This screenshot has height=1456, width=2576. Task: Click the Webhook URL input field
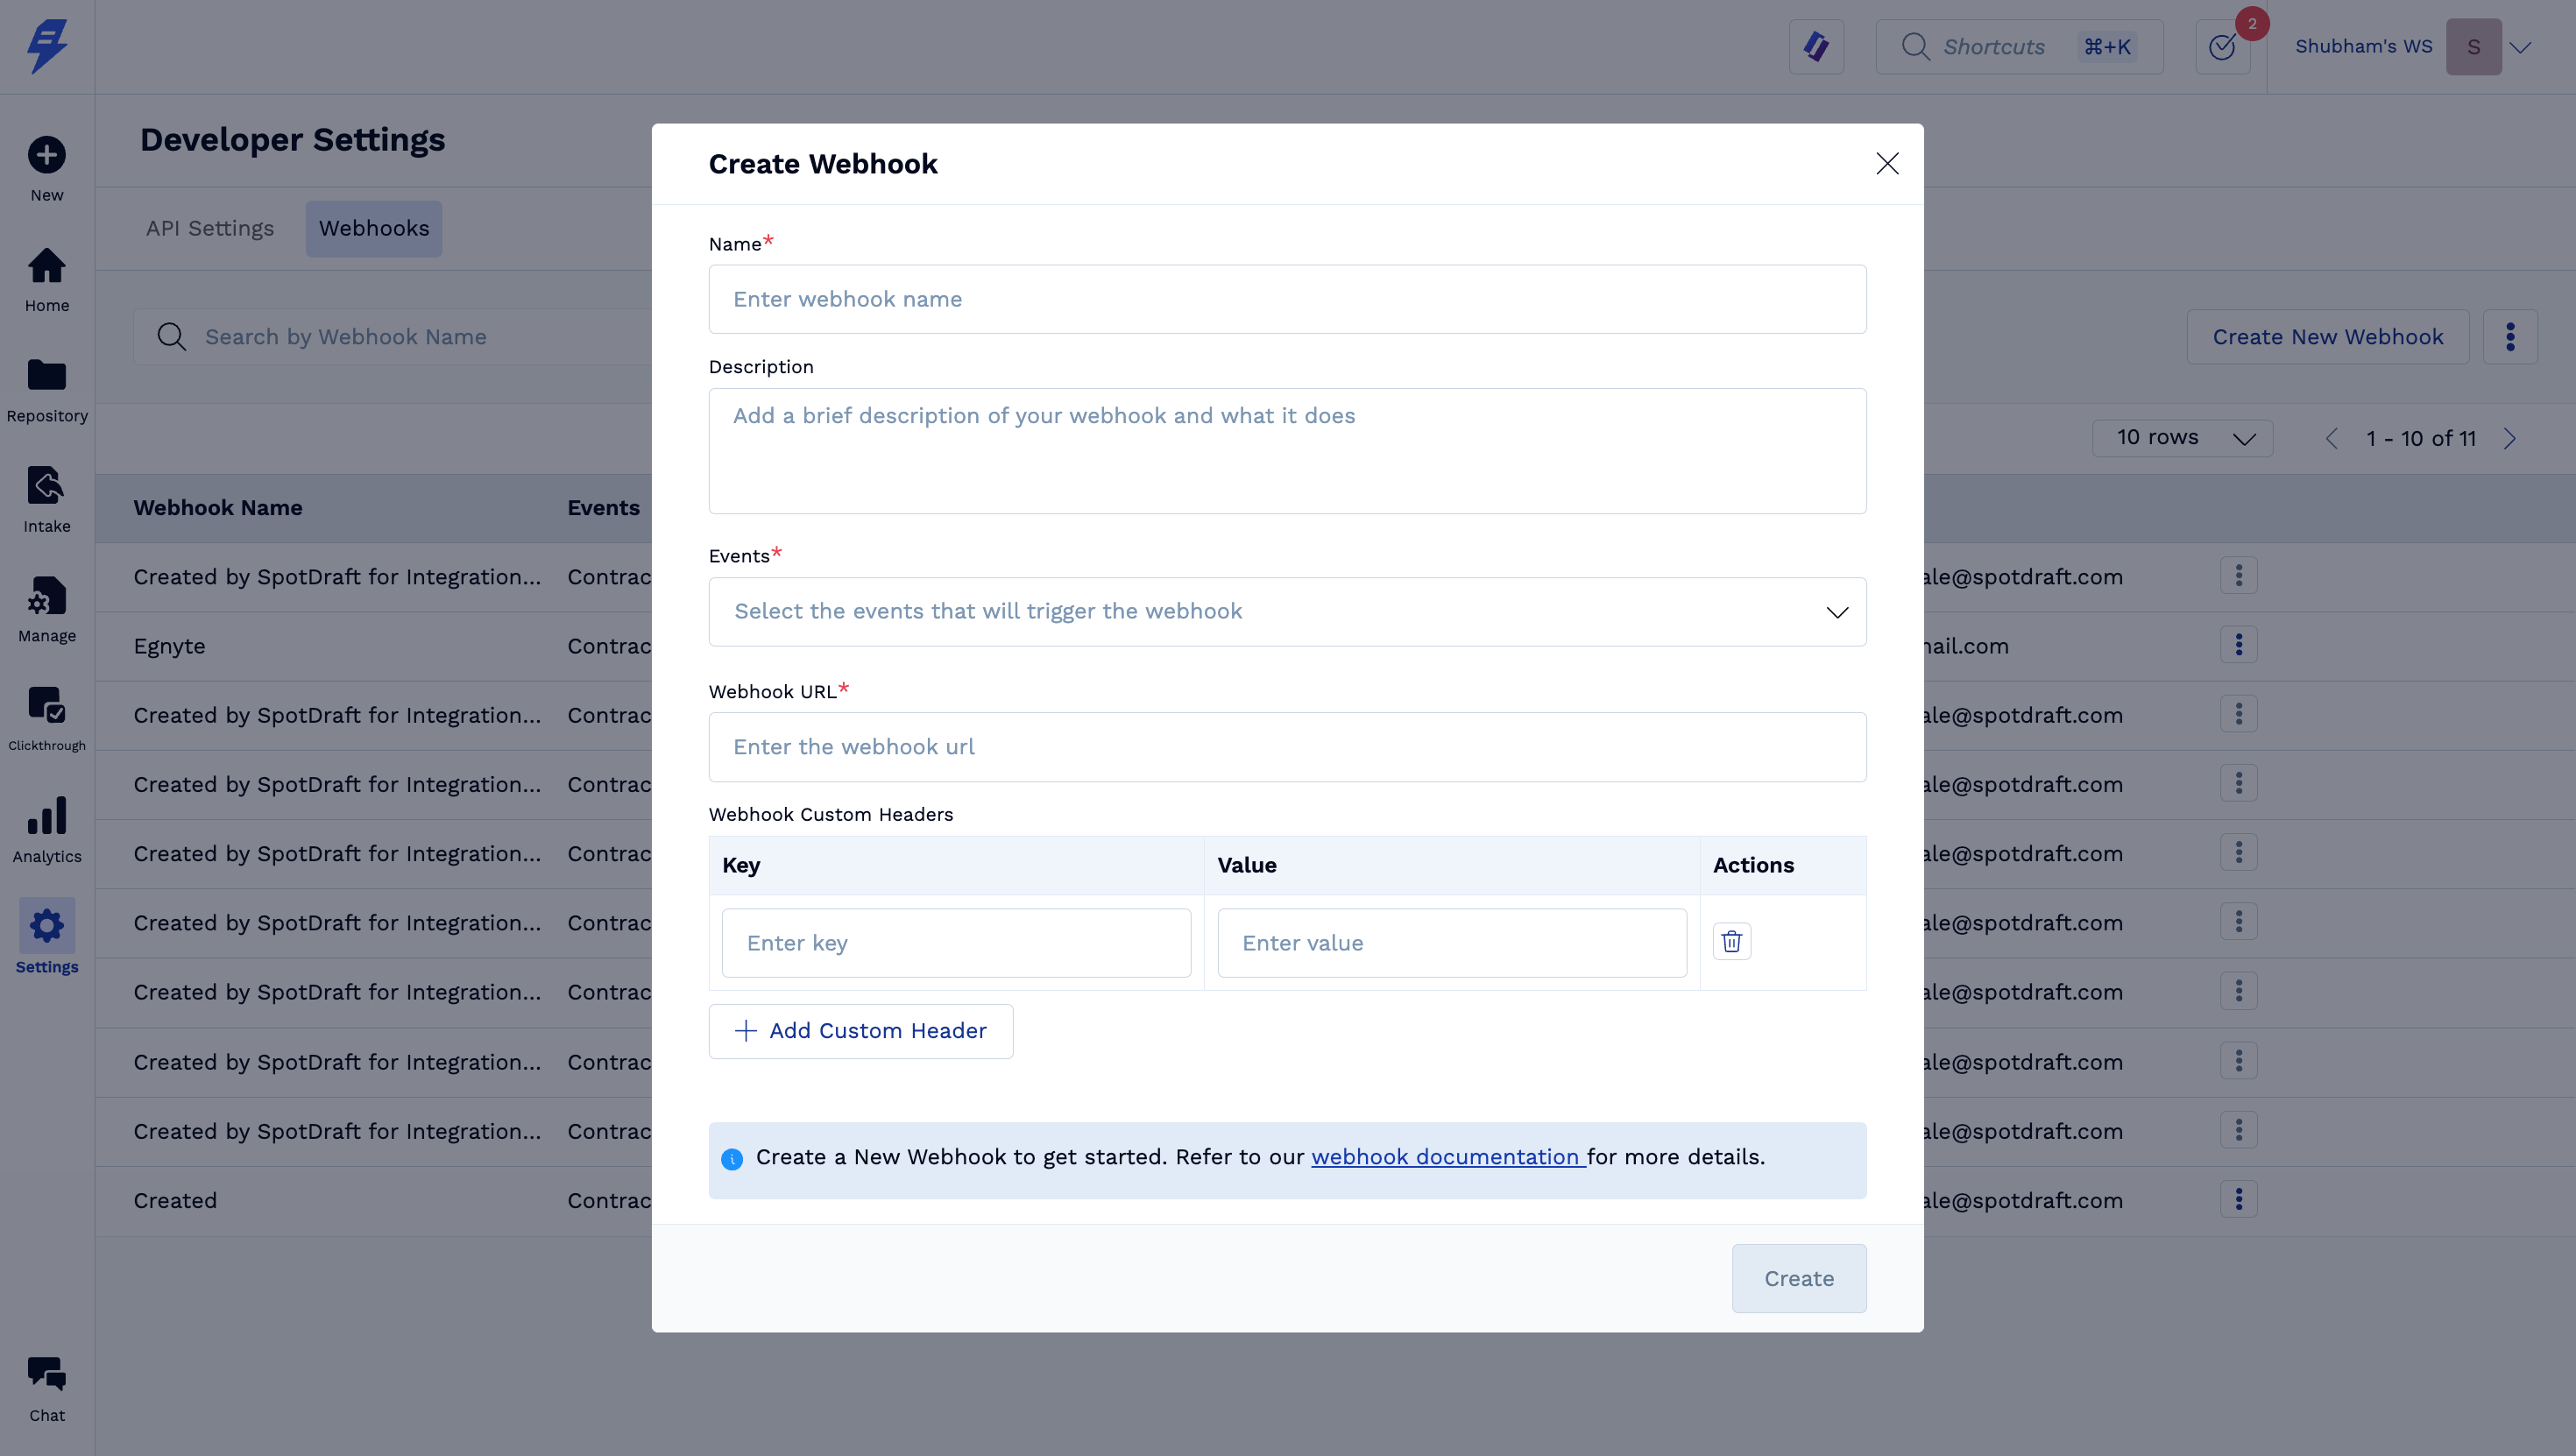click(1287, 747)
